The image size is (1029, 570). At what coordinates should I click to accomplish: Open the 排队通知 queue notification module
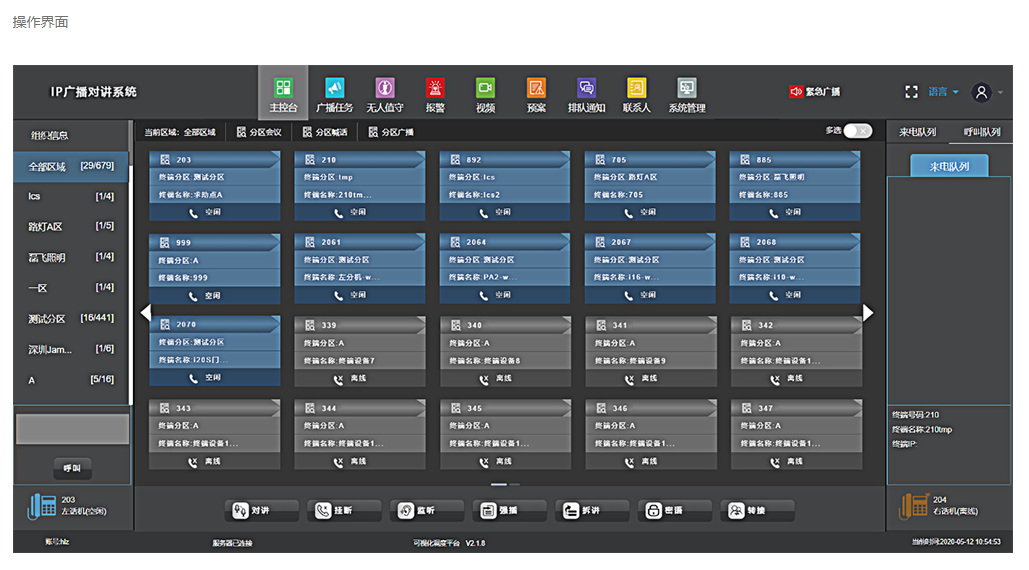tap(586, 94)
